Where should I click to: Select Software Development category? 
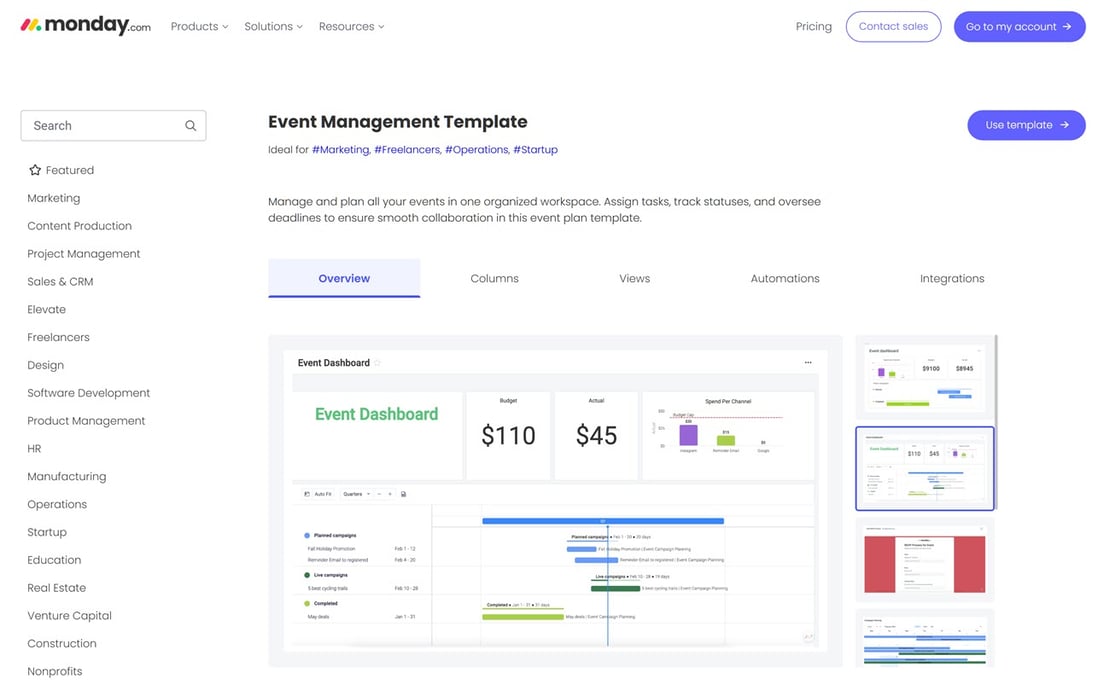coord(88,392)
